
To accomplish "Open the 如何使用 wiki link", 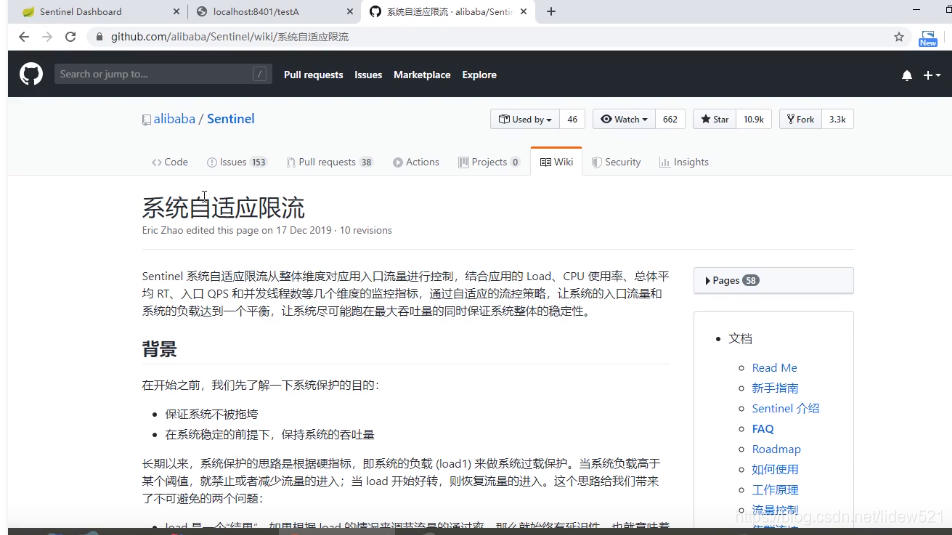I will [775, 469].
